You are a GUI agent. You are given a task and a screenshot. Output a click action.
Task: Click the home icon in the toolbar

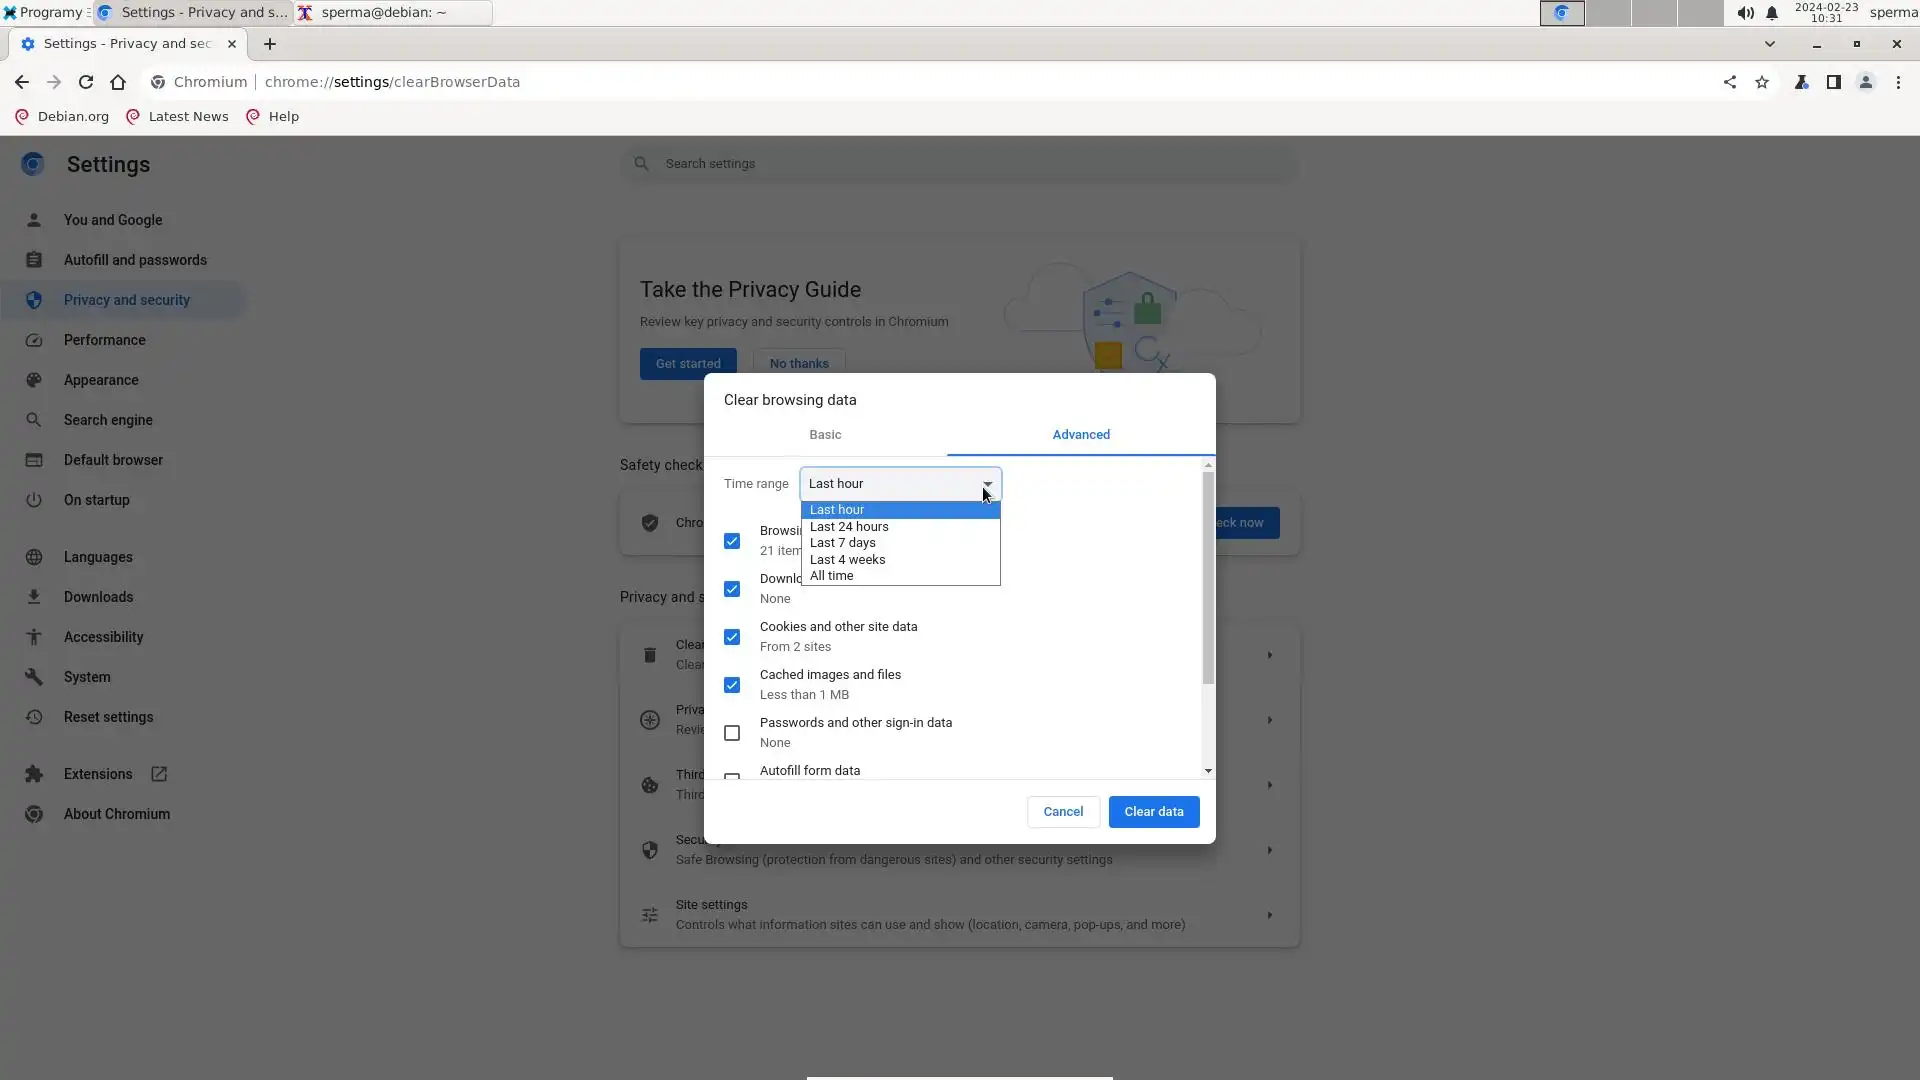(x=118, y=82)
